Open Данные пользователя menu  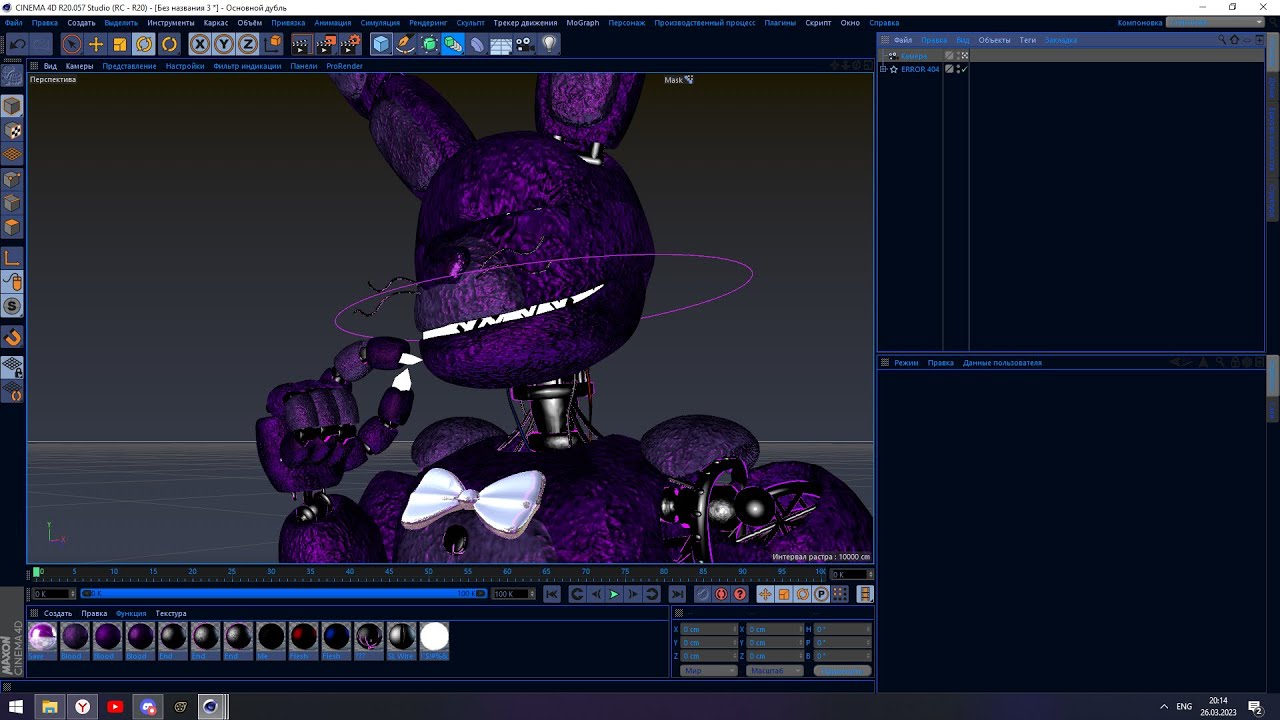(1002, 363)
